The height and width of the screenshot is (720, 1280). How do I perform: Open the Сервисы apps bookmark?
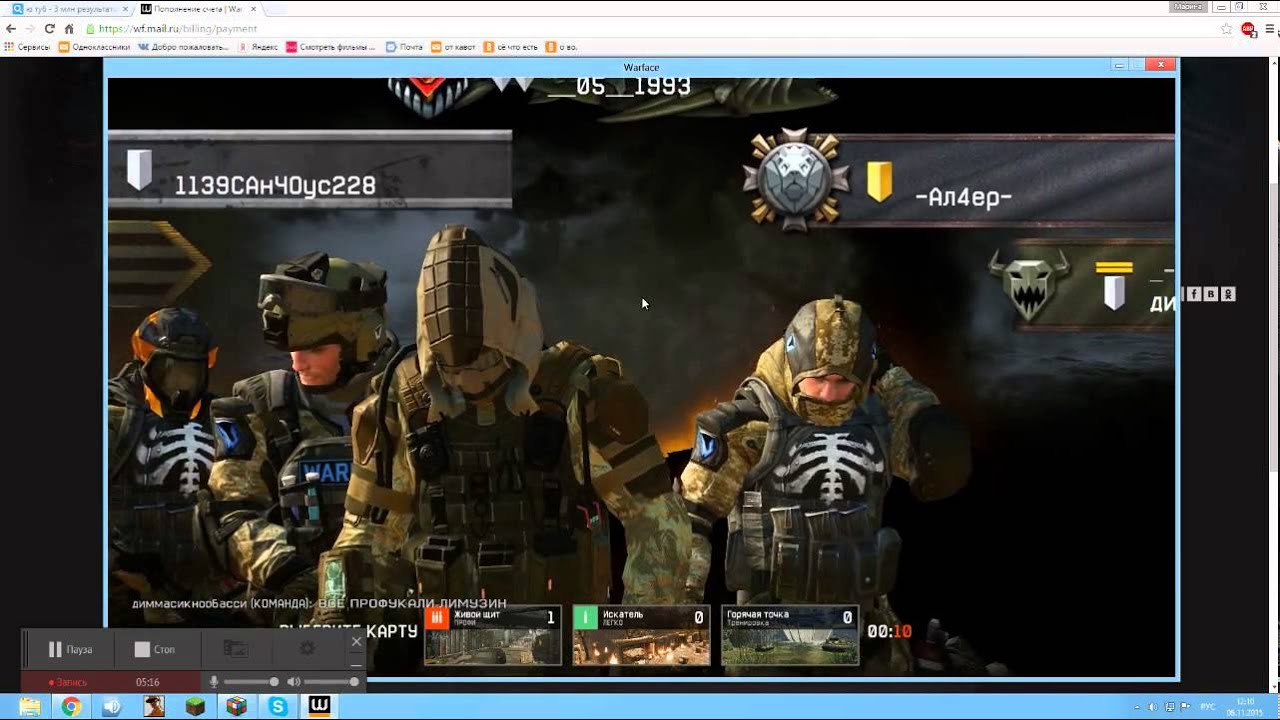pyautogui.click(x=28, y=47)
